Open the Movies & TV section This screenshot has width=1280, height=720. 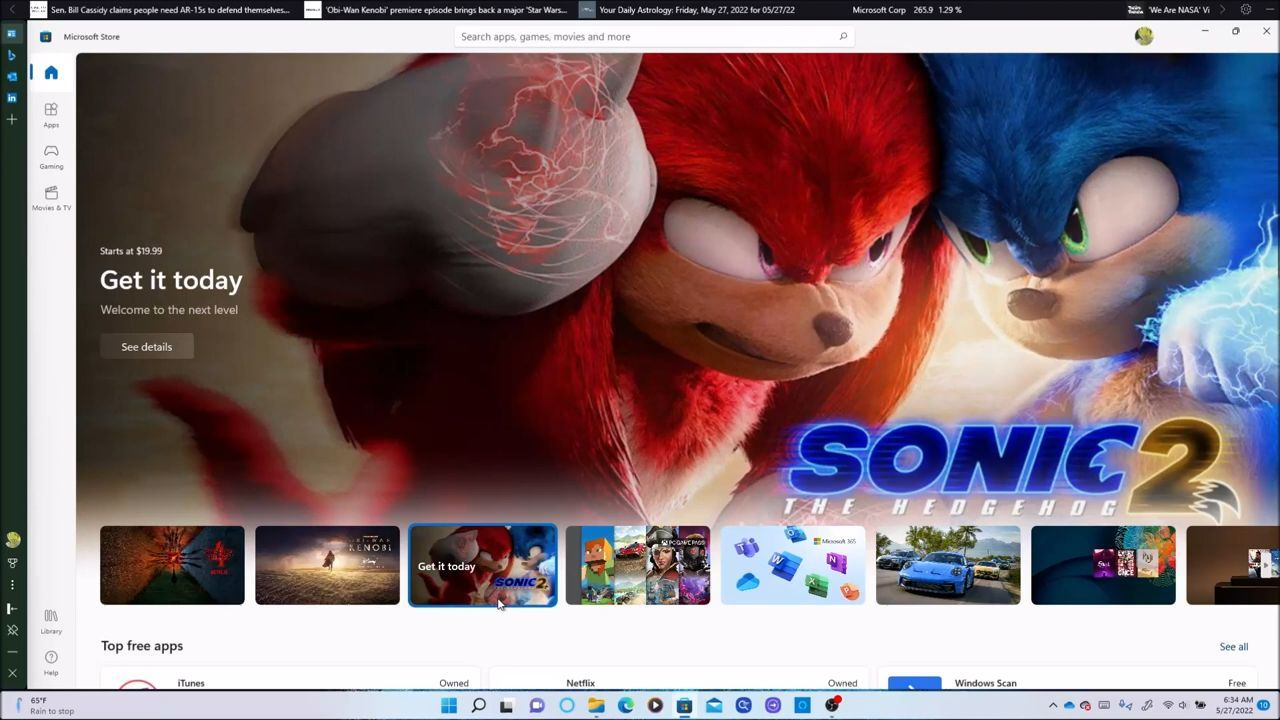pyautogui.click(x=51, y=198)
